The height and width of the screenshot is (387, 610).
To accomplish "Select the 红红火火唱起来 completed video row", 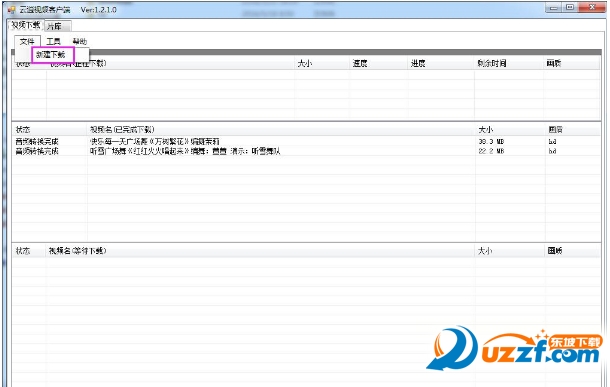I will [306, 151].
